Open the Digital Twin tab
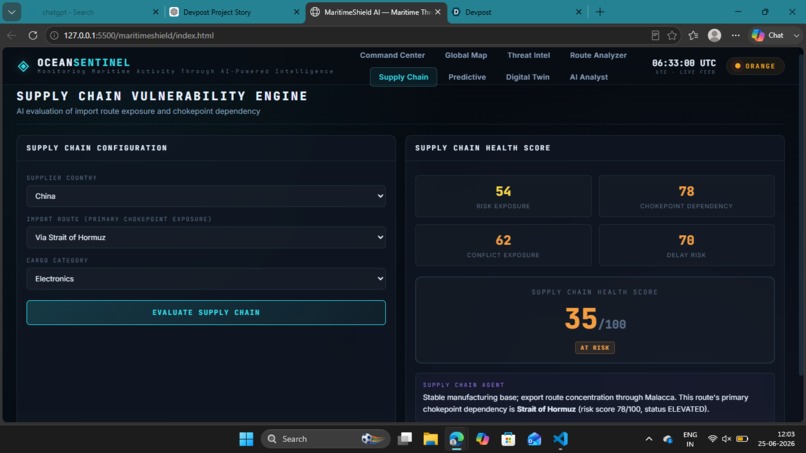Image resolution: width=806 pixels, height=453 pixels. coord(527,77)
